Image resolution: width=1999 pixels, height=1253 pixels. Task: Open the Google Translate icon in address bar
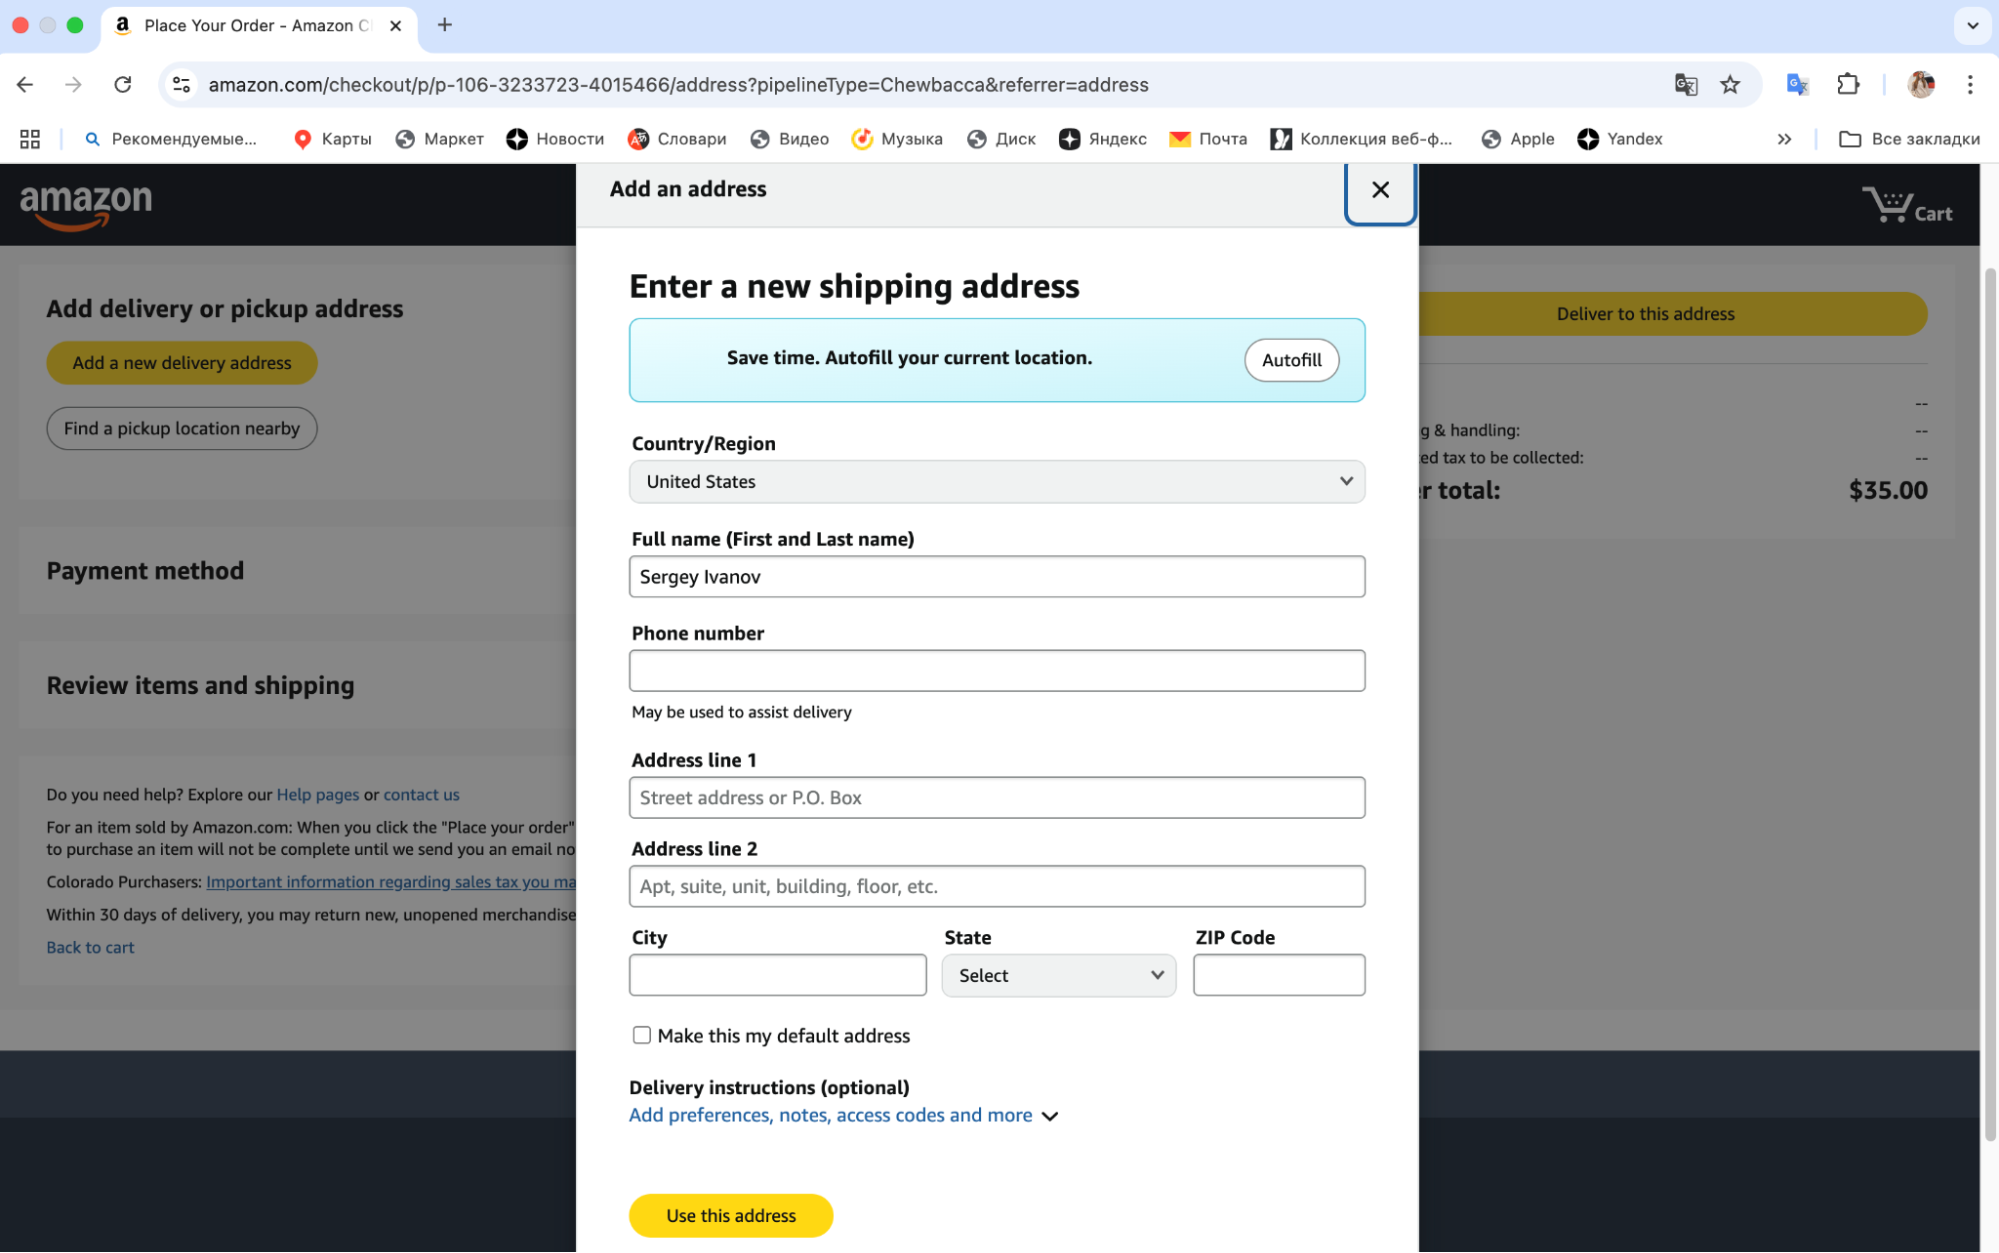click(x=1686, y=85)
